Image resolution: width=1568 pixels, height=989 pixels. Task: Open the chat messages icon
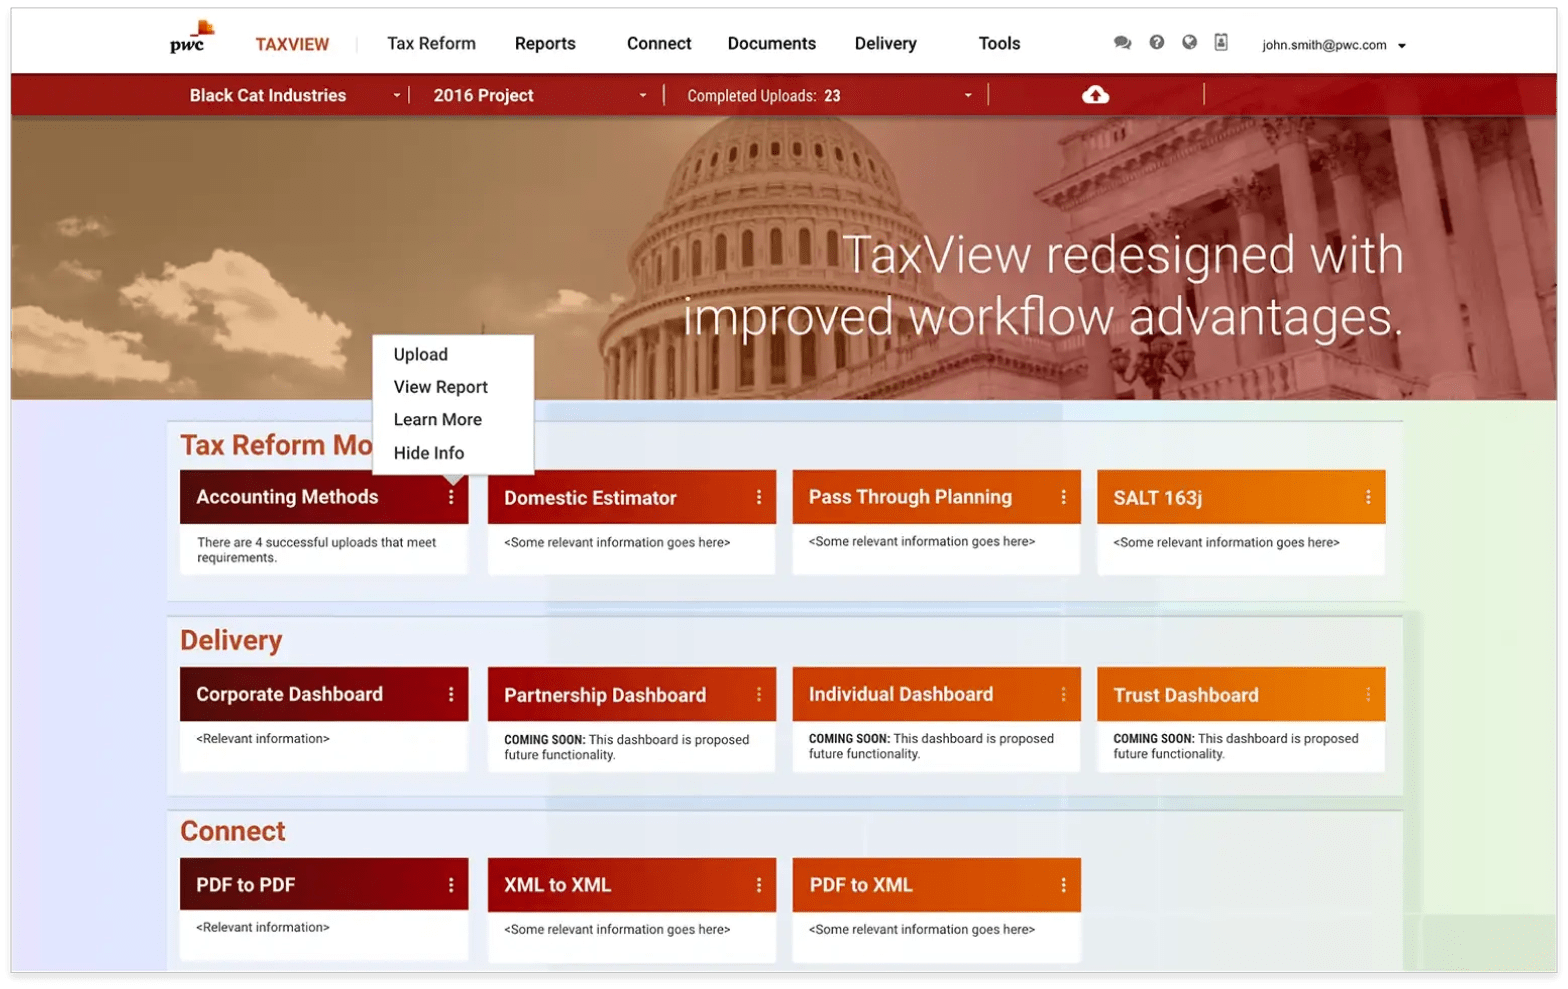[1122, 43]
